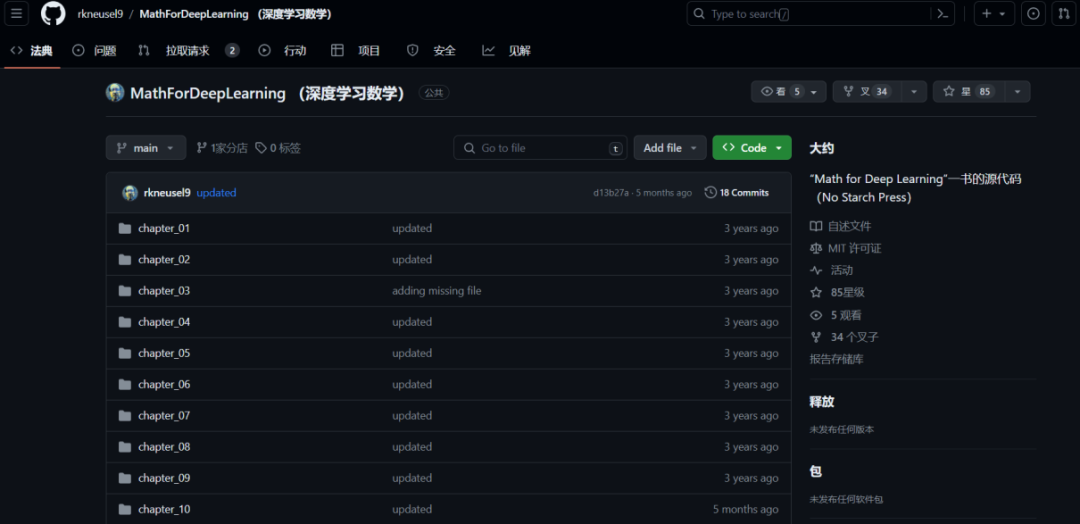The width and height of the screenshot is (1080, 524).
Task: Click the book icon for 自述文件
Action: (816, 227)
